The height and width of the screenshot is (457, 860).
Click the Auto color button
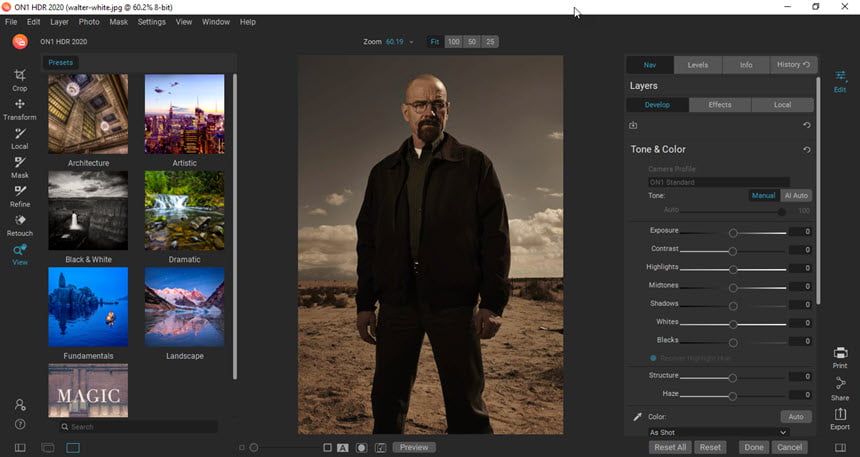click(x=796, y=417)
